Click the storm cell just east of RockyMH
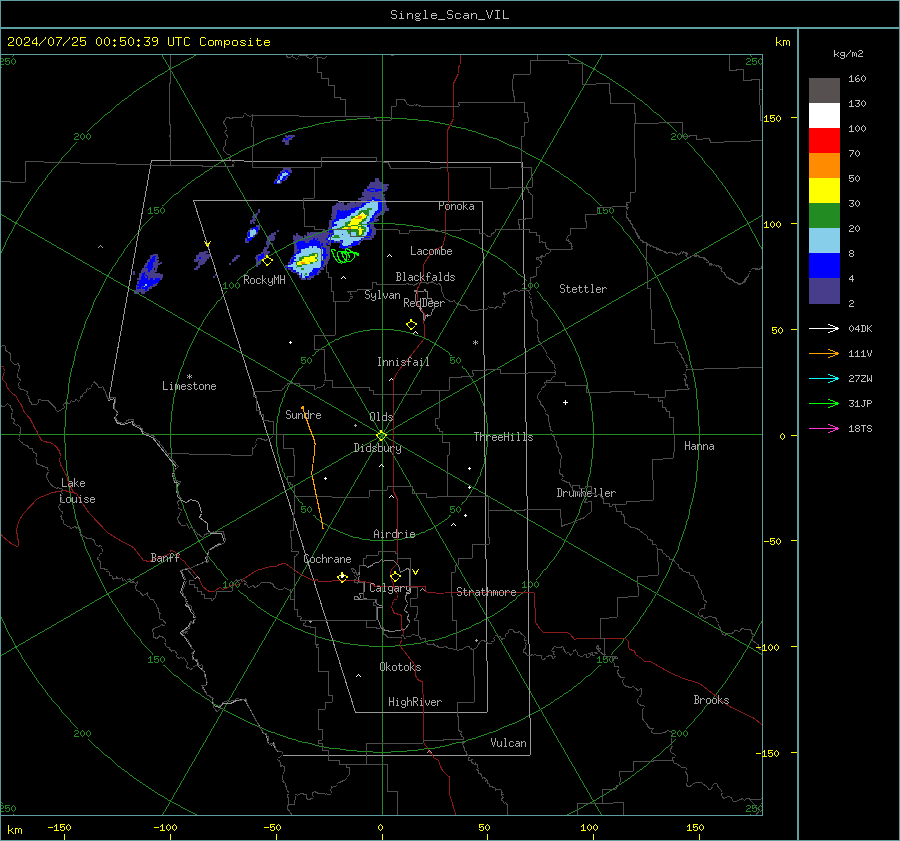 point(308,258)
